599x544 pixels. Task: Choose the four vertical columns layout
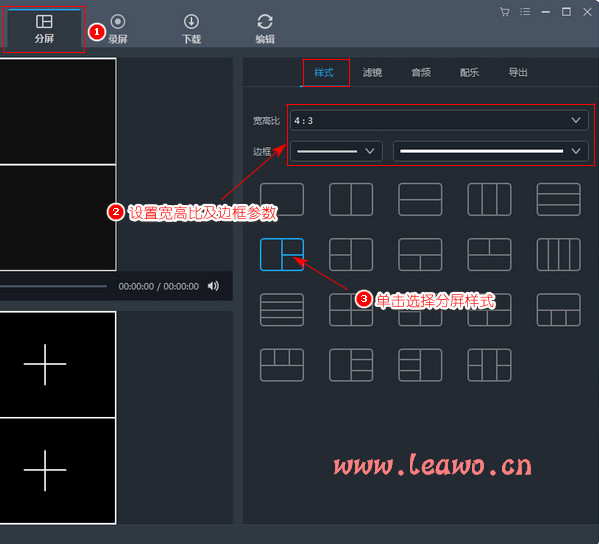(x=559, y=254)
